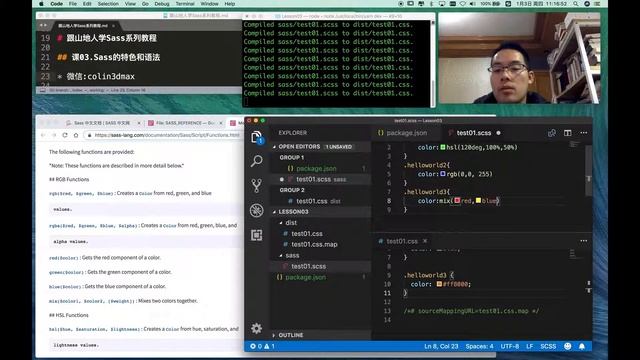
Task: Open the Edit menu in menu bar
Action: pyautogui.click(x=87, y=4)
